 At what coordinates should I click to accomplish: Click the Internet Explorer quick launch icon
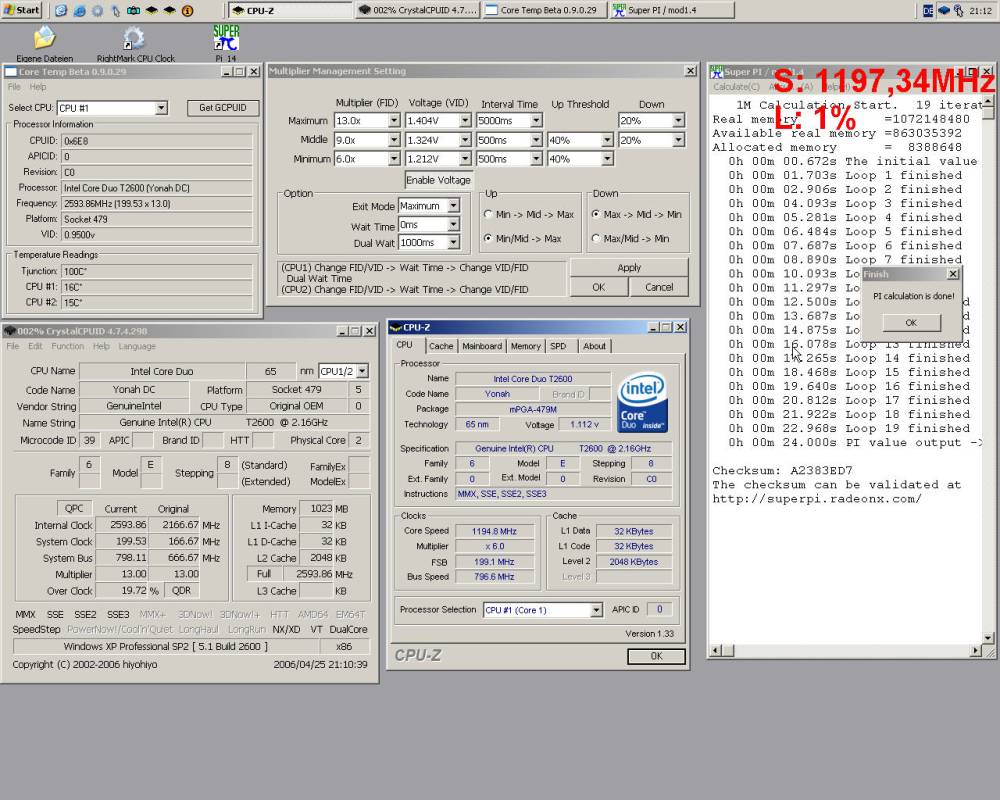[61, 10]
